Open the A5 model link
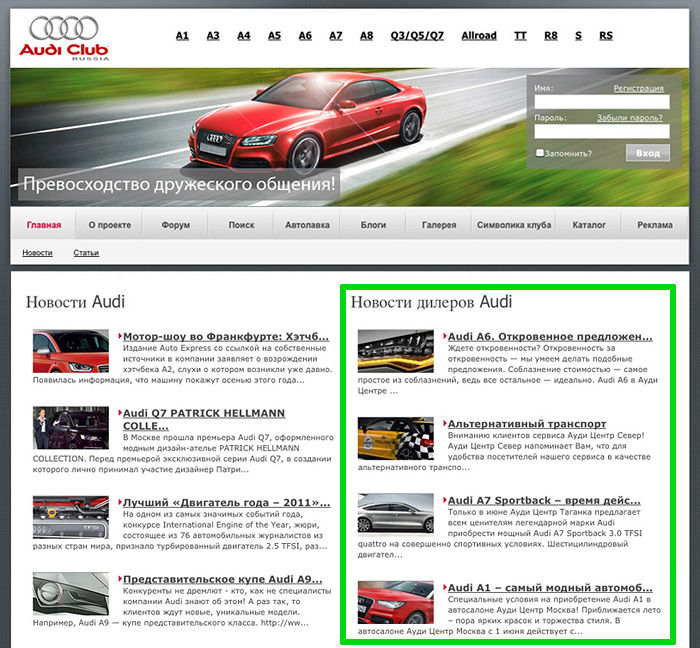Image resolution: width=700 pixels, height=648 pixels. [275, 36]
